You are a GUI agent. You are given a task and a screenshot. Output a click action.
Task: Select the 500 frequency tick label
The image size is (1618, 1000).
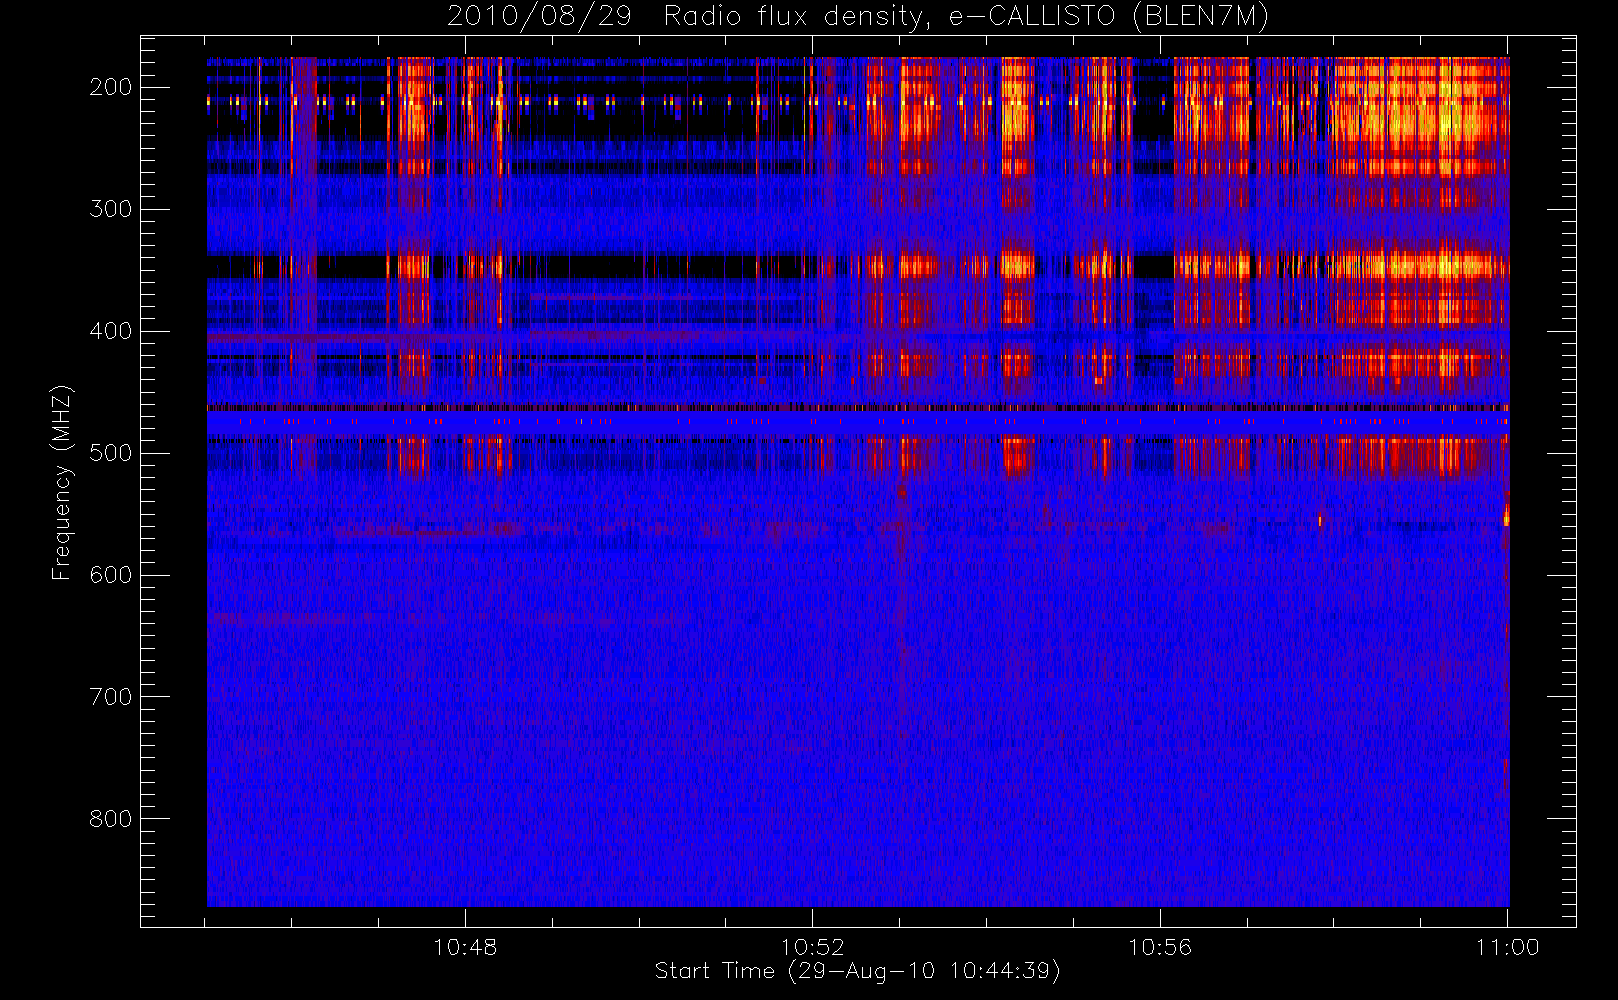(x=110, y=453)
